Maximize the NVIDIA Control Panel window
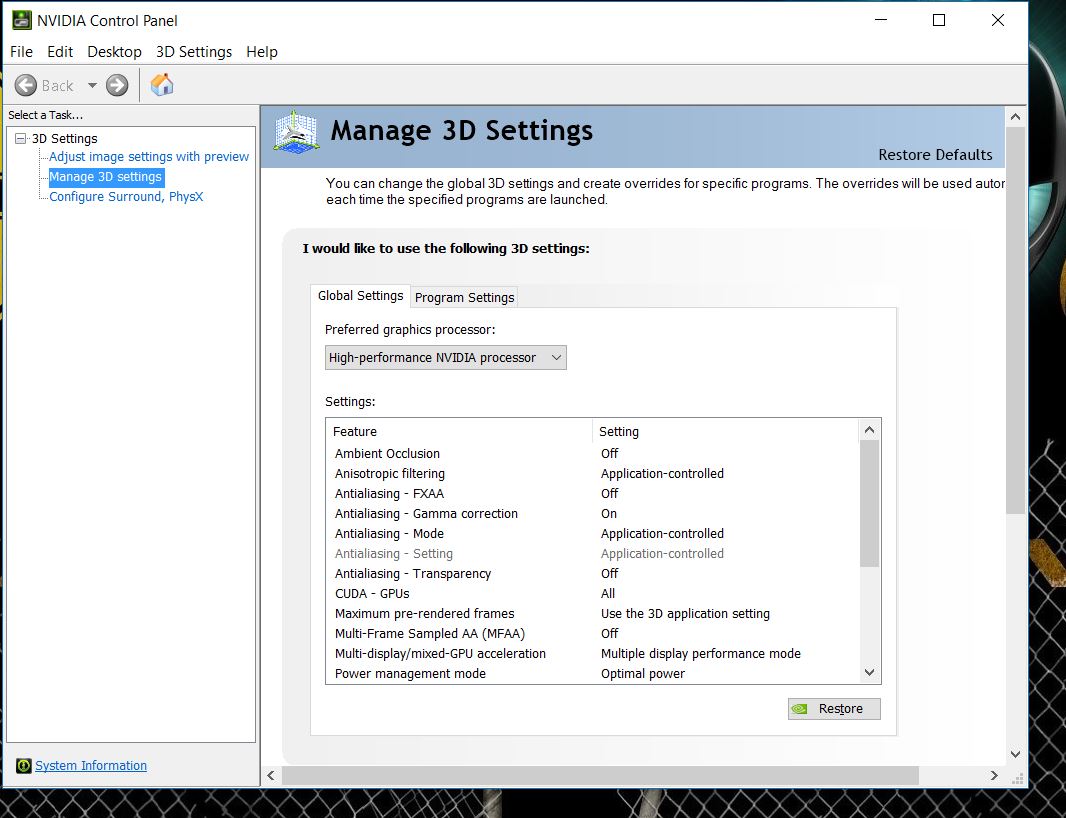Screen dimensions: 1066x818 pyautogui.click(x=939, y=20)
